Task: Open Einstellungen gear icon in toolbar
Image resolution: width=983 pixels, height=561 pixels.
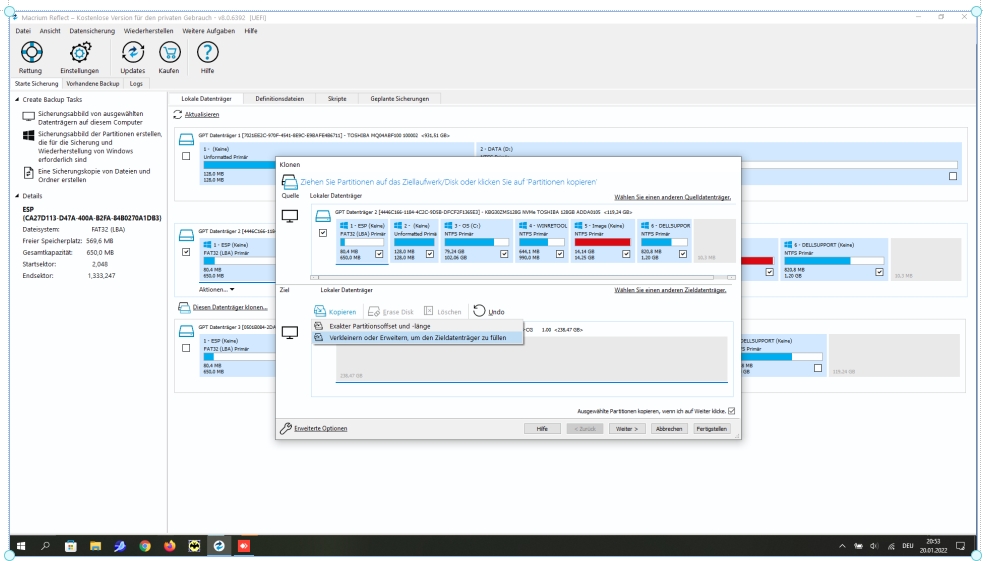Action: (80, 52)
